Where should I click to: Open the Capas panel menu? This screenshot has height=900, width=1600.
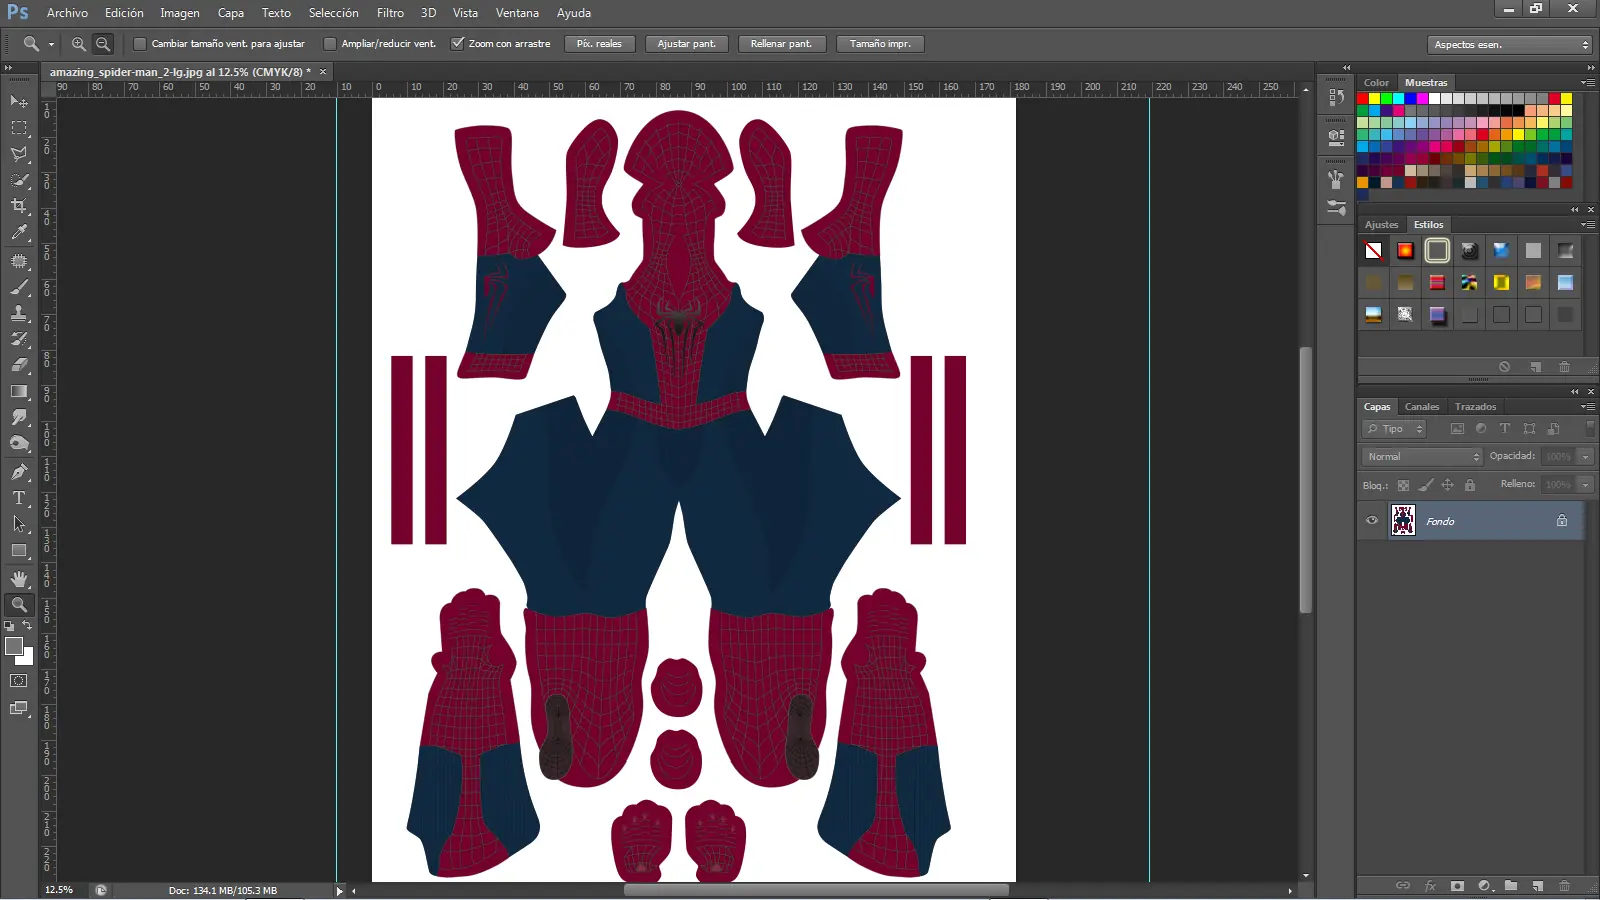(1587, 407)
